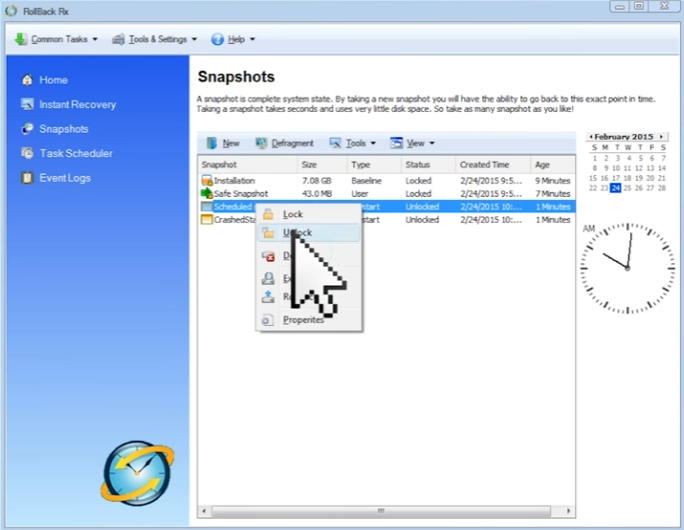
Task: Click the New snapshot toolbar icon
Action: pos(212,143)
